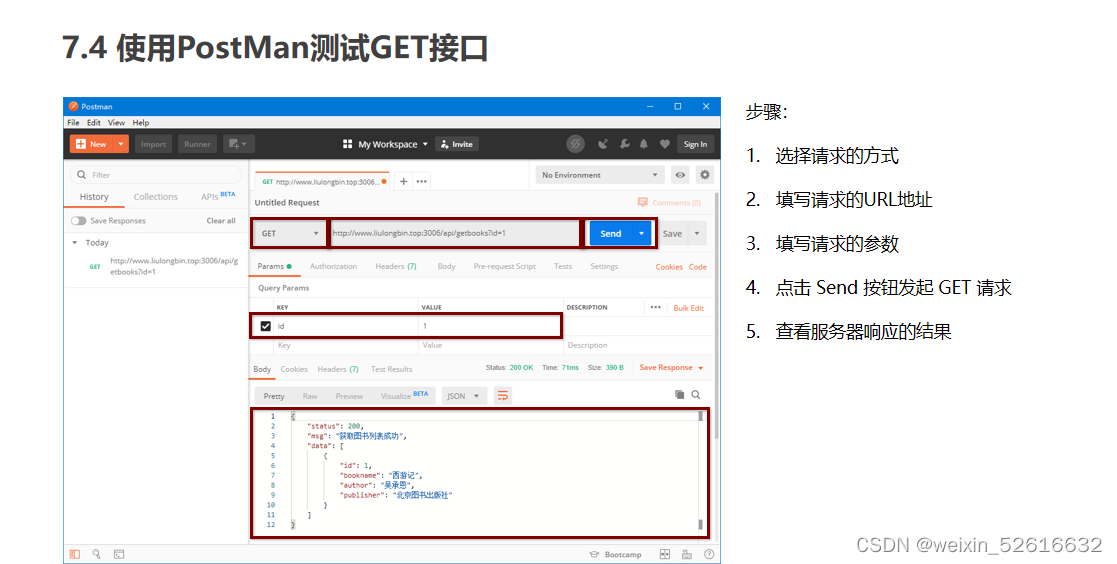The width and height of the screenshot is (1117, 564).
Task: Click the heart icon in header
Action: [664, 144]
